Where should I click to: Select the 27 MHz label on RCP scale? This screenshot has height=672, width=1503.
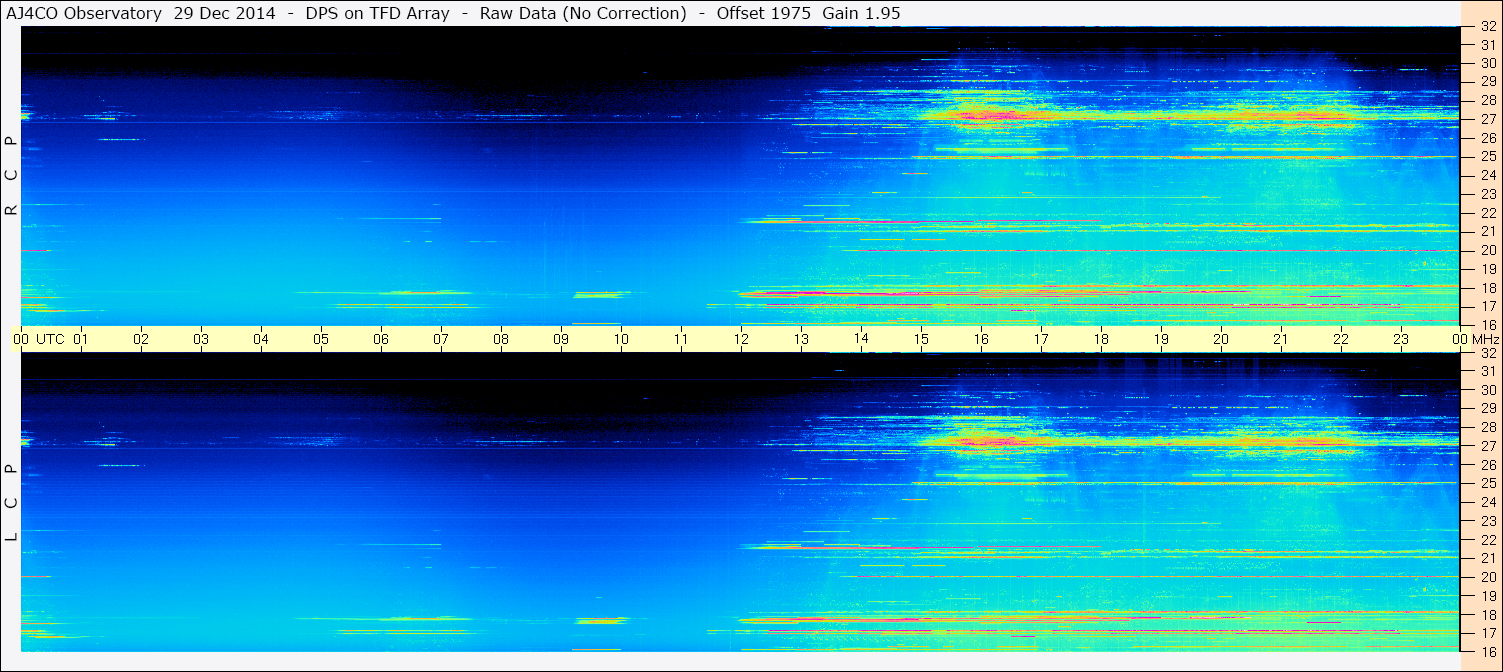click(x=1487, y=119)
